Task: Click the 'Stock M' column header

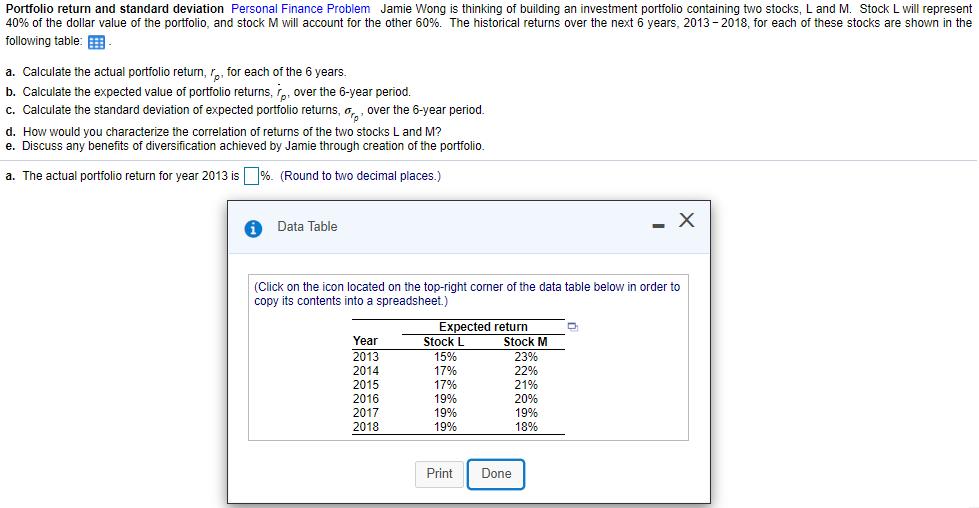Action: 525,341
